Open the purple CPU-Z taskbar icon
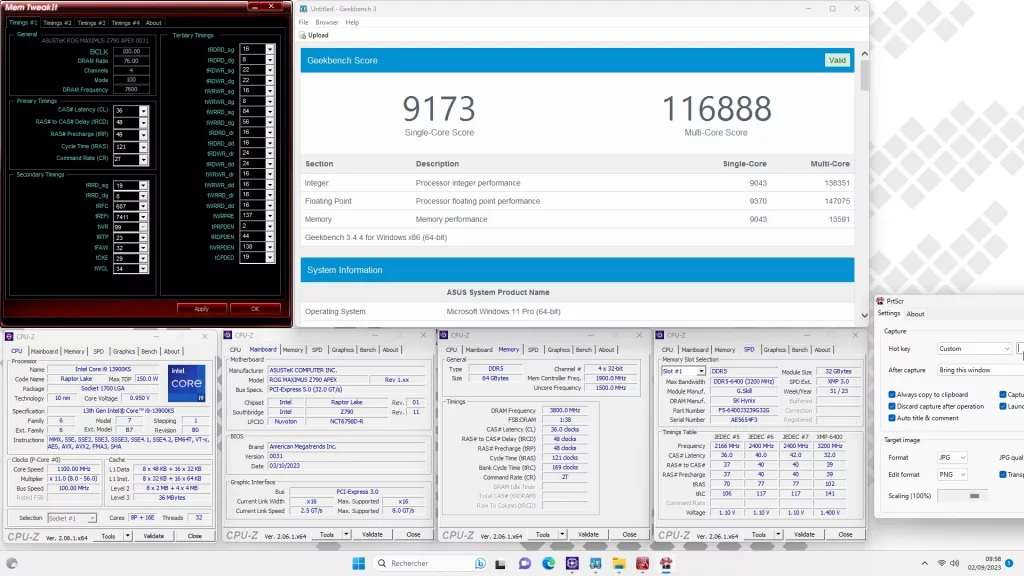Viewport: 1024px width, 576px height. pyautogui.click(x=572, y=564)
